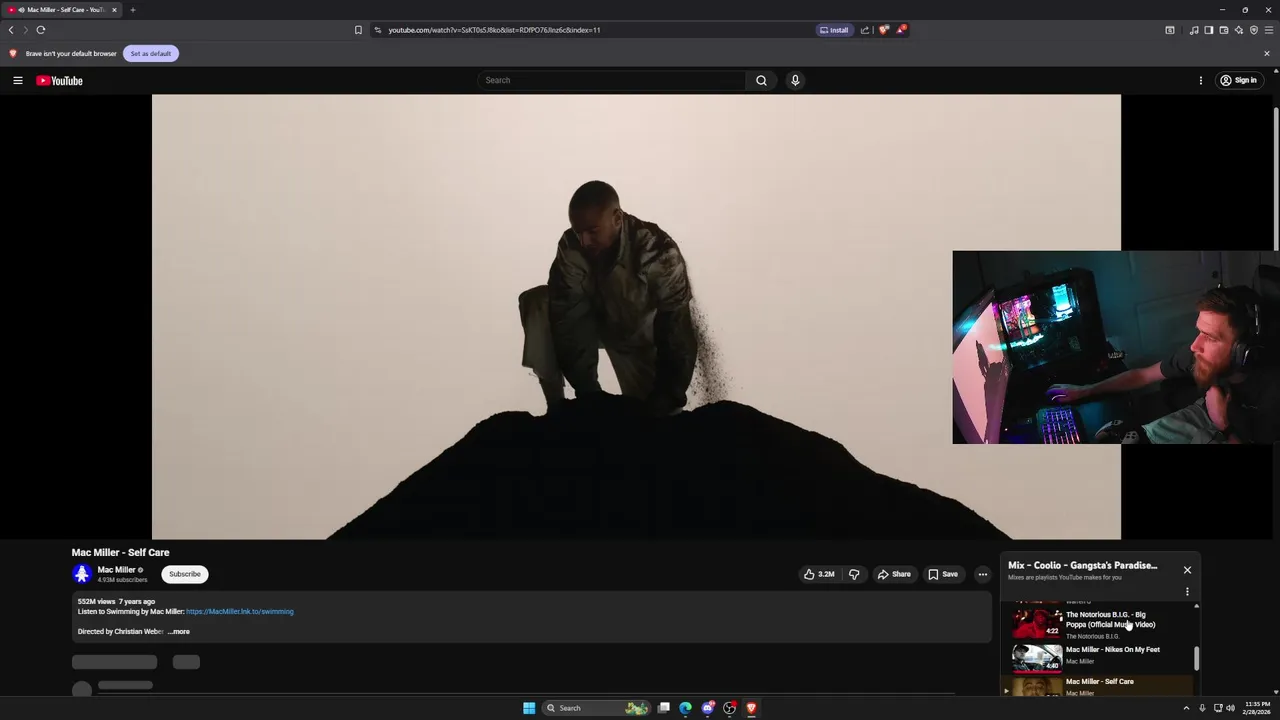Share the Mac Miller Self Care video

(894, 574)
